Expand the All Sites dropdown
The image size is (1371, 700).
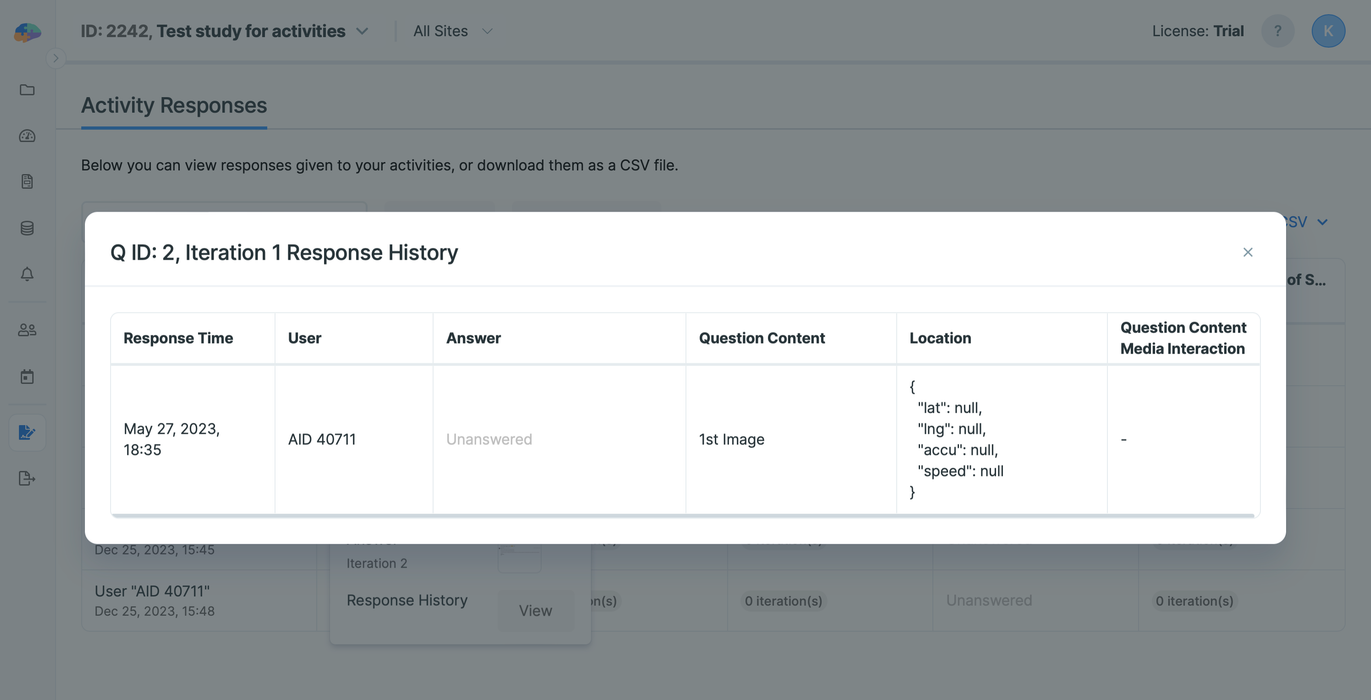[x=487, y=31]
